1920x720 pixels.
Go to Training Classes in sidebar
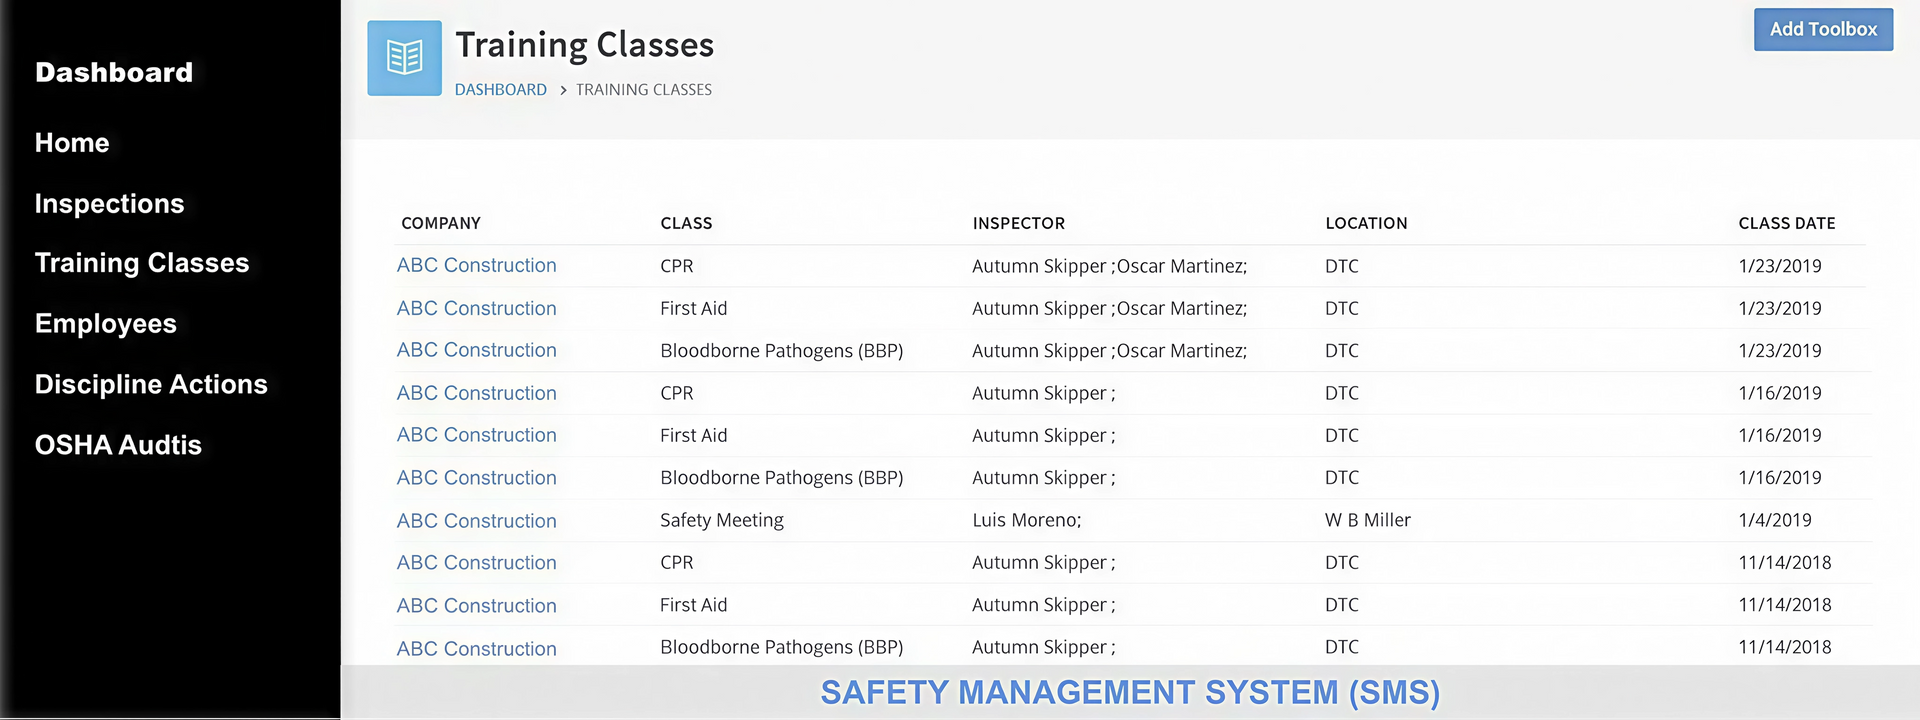(x=142, y=263)
